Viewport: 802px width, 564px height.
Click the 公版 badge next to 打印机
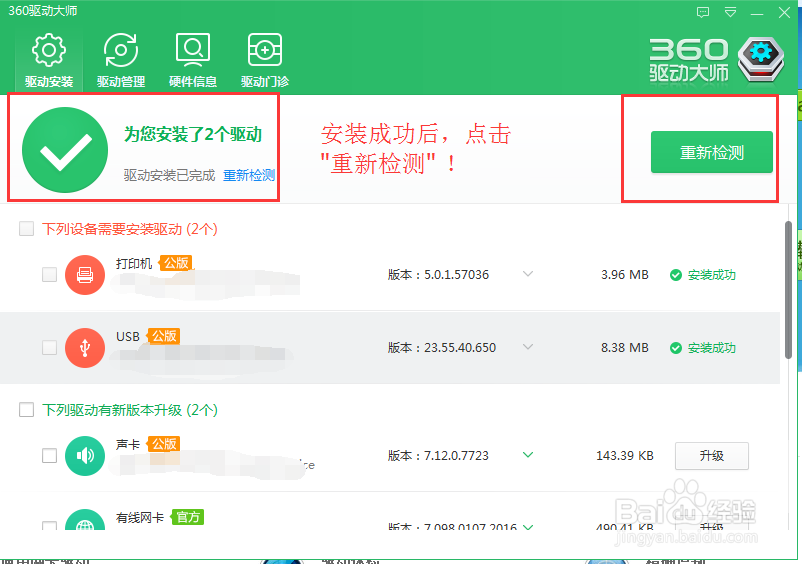tap(176, 263)
